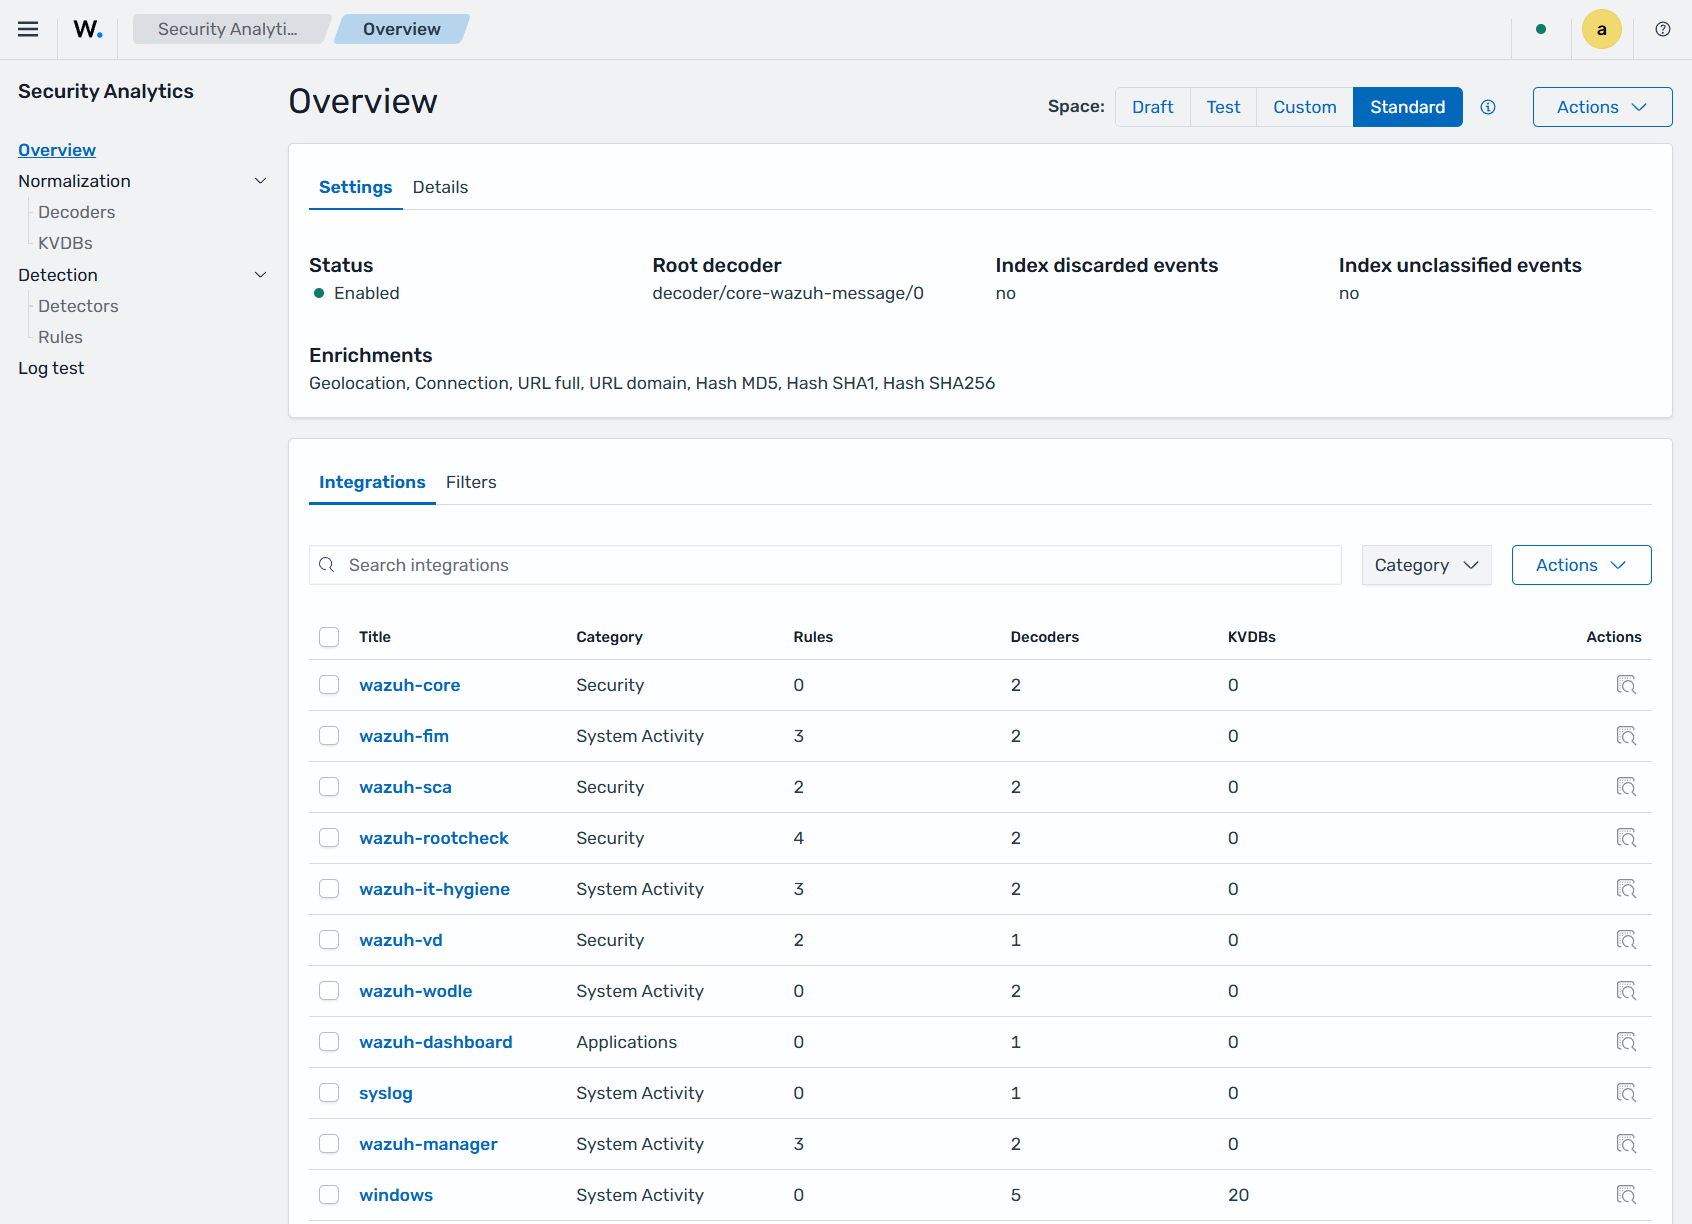Viewport: 1692px width, 1224px height.
Task: Inspect windows row details icon
Action: click(1626, 1195)
